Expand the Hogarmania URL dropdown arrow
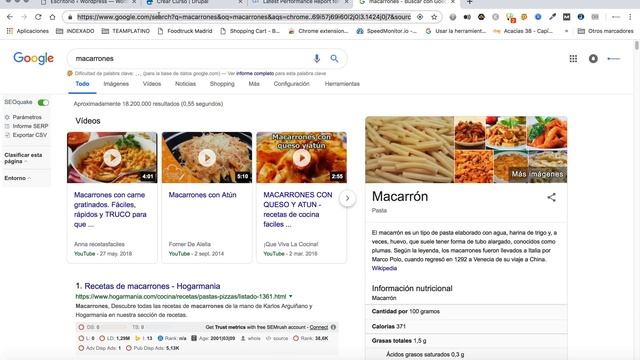The height and width of the screenshot is (360, 640). pyautogui.click(x=291, y=296)
